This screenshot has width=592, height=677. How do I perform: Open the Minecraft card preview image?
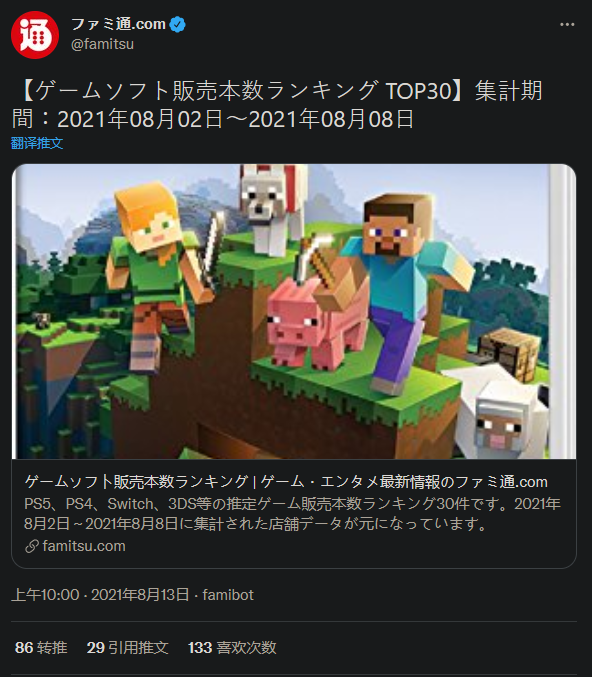294,311
